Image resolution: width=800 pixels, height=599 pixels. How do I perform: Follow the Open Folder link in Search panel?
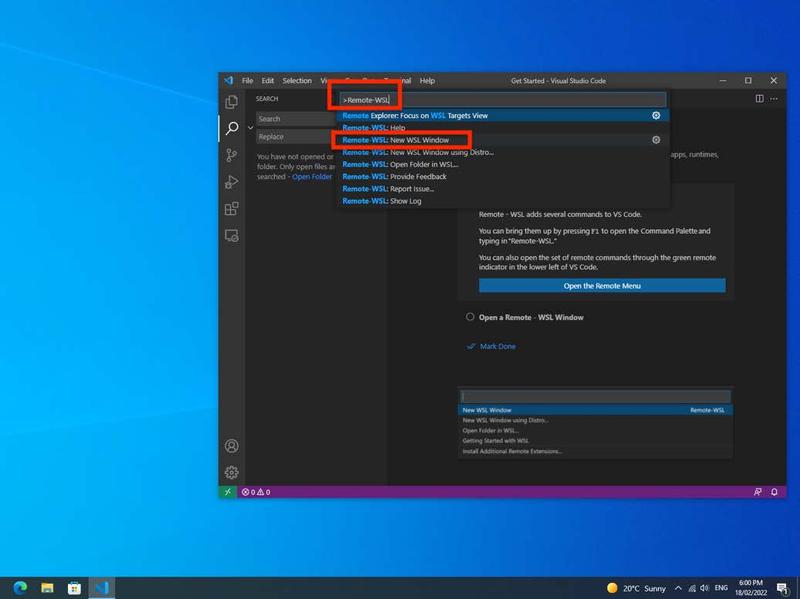pos(312,177)
